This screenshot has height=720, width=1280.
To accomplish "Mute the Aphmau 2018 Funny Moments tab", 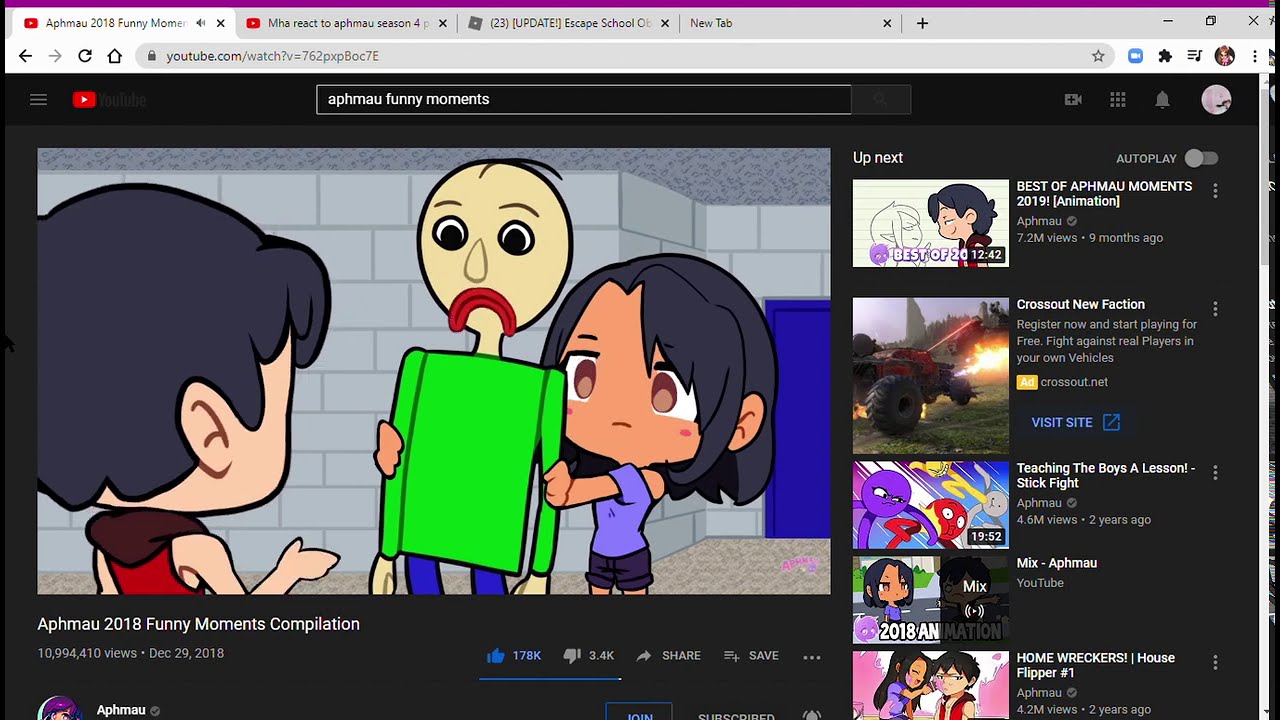I will tap(201, 23).
